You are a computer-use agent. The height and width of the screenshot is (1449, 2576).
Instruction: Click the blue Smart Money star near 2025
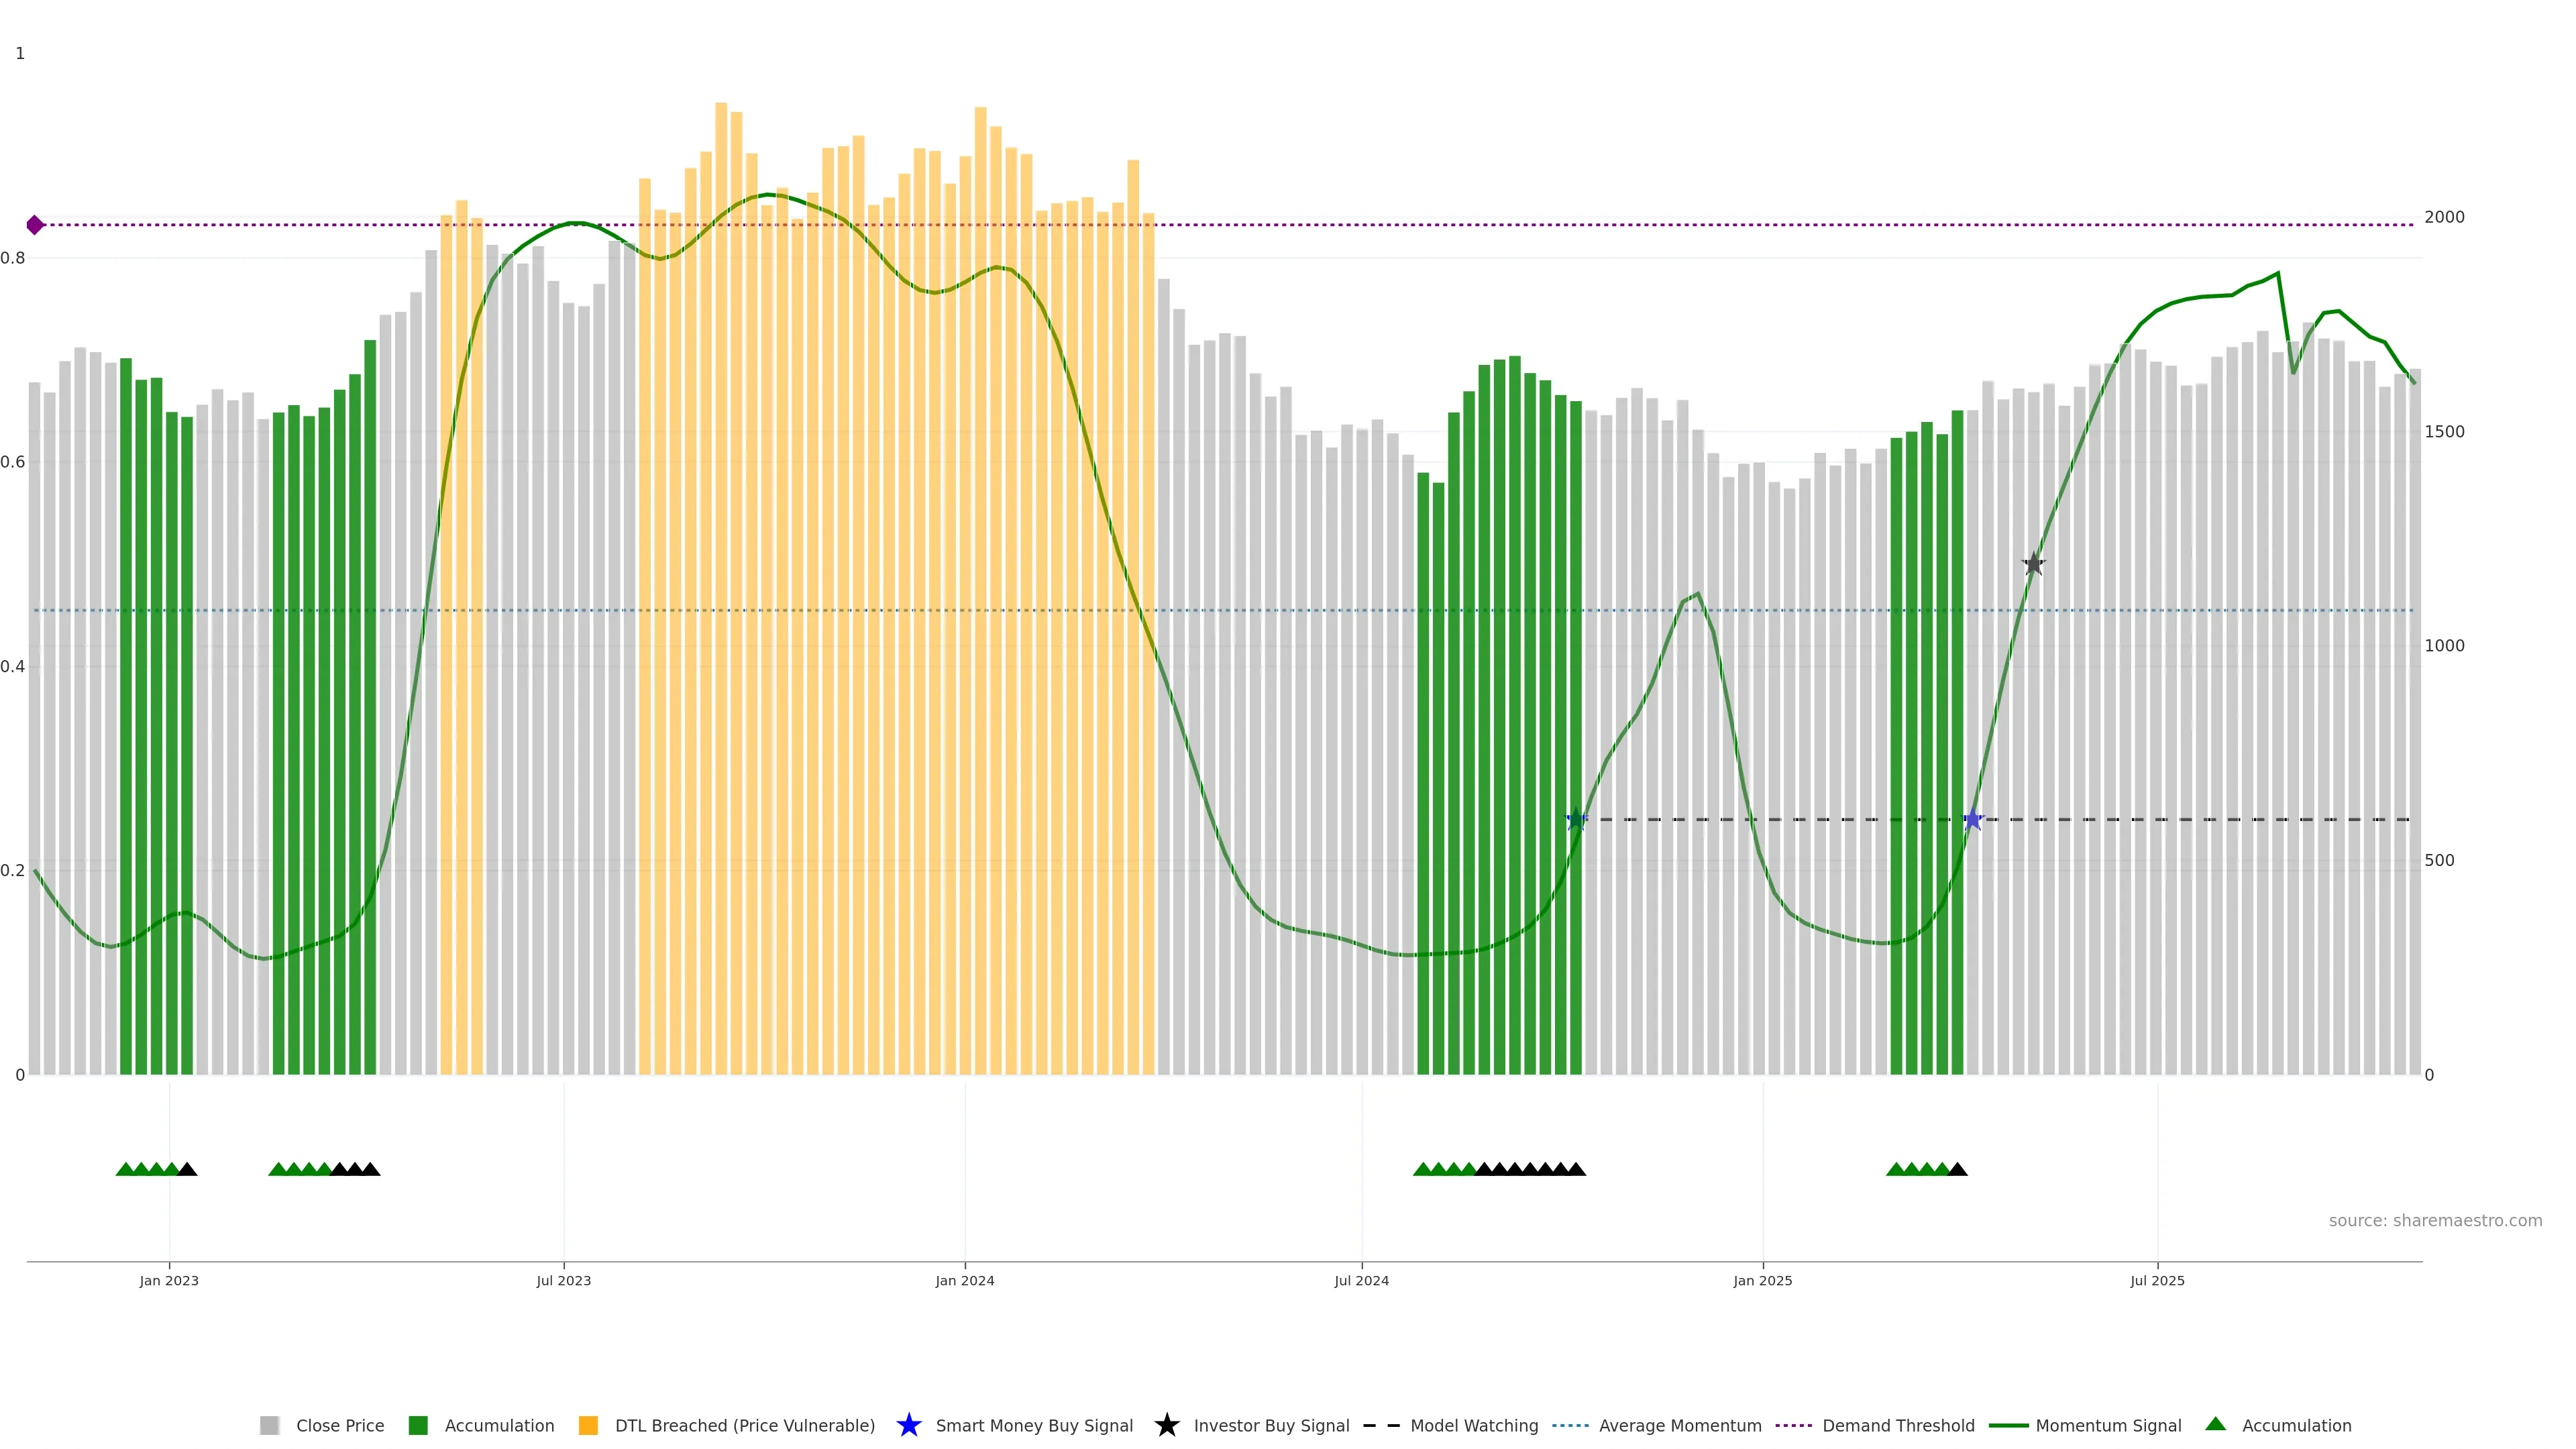[x=1972, y=820]
